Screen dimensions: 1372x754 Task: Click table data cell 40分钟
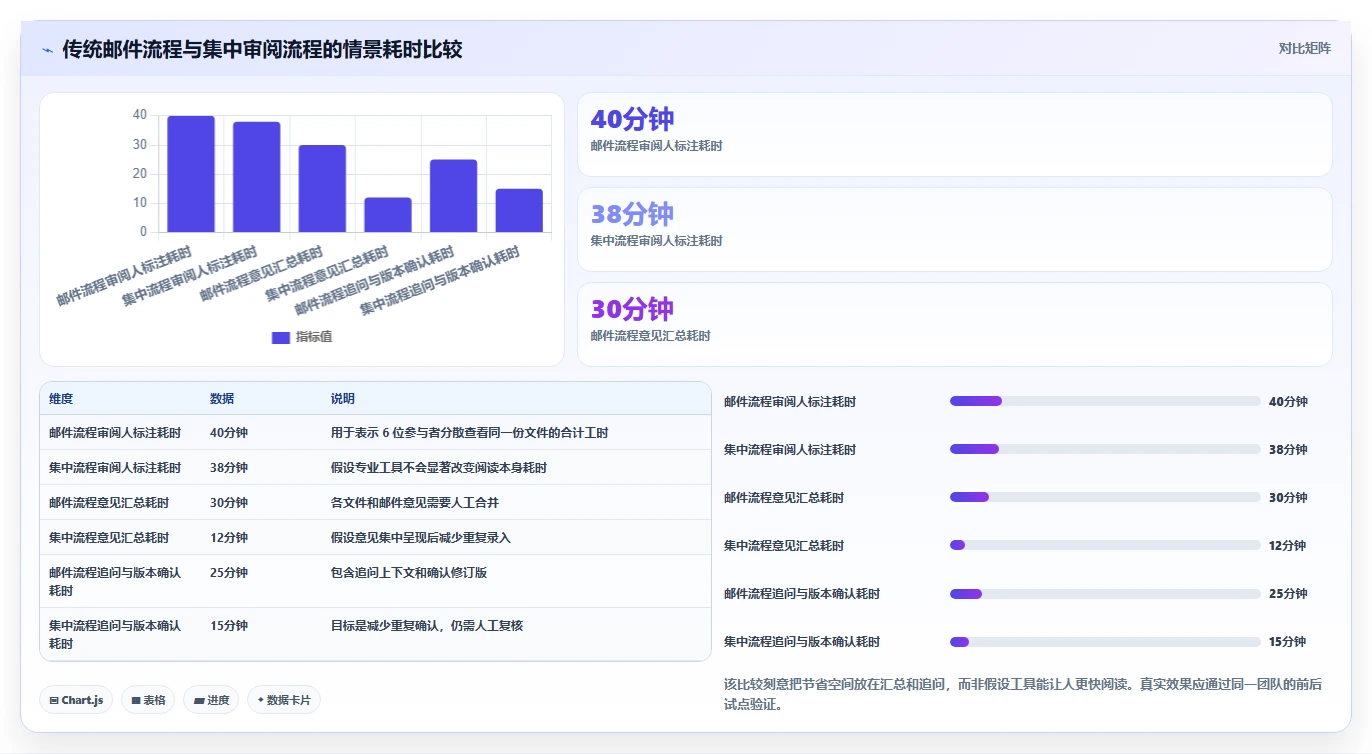(229, 433)
